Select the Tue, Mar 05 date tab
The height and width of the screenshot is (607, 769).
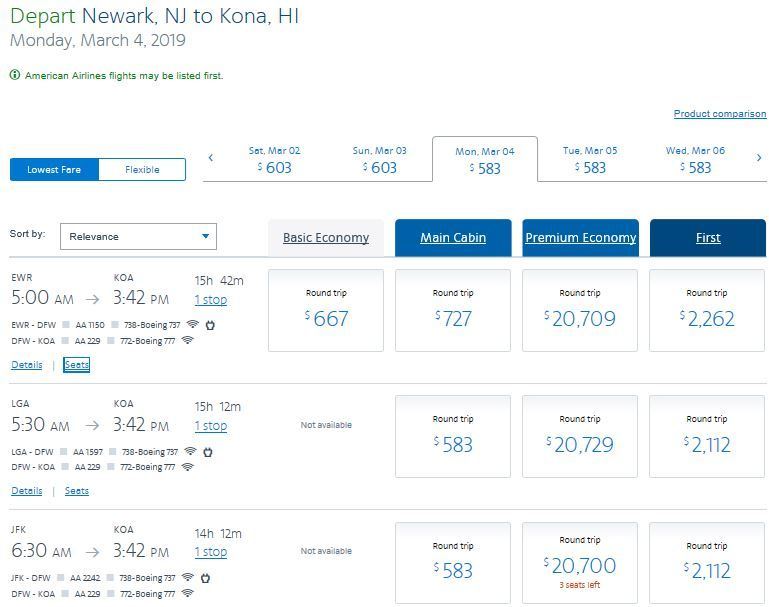pos(590,160)
